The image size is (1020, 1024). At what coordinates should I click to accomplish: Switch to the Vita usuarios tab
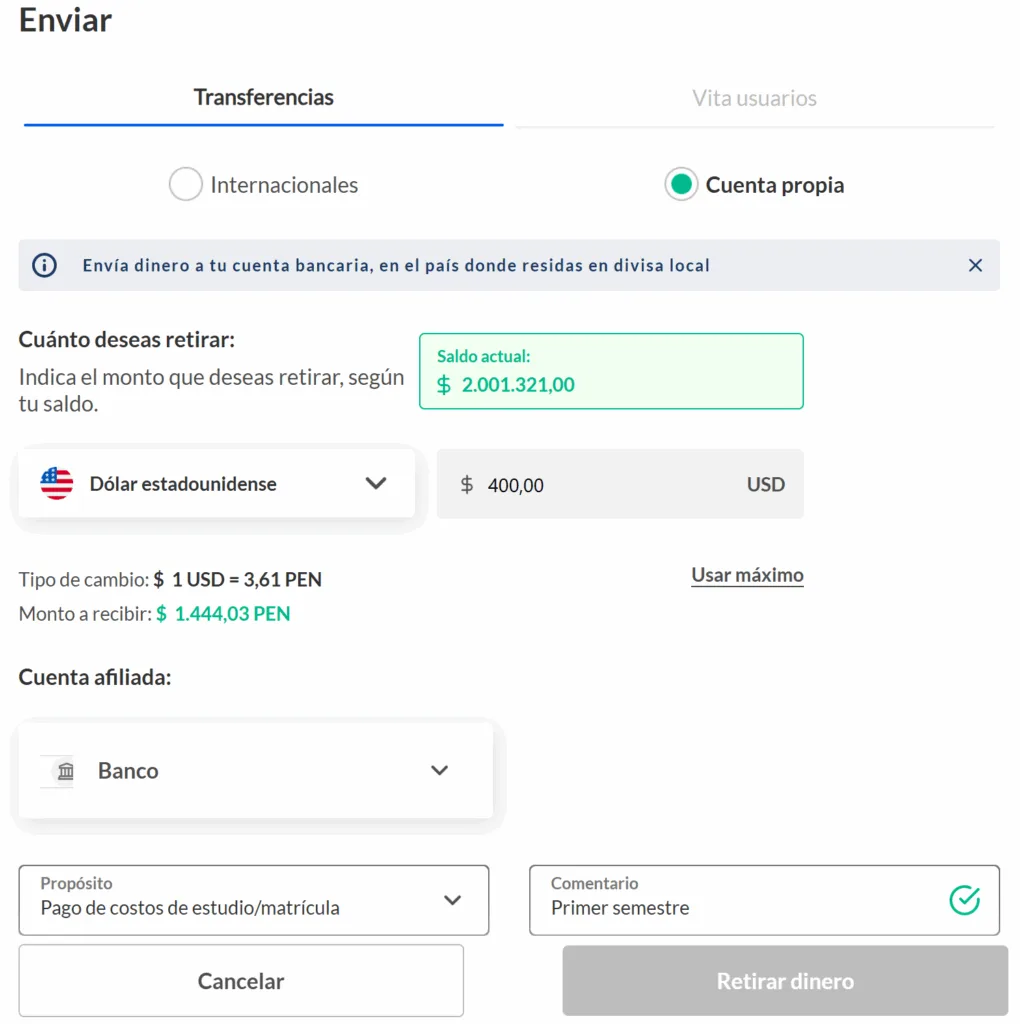(x=754, y=99)
